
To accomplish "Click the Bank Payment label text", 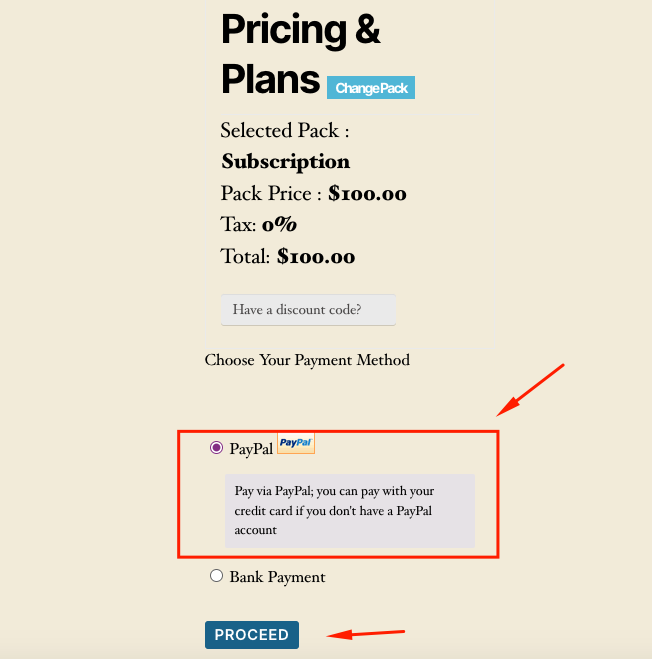I will pyautogui.click(x=277, y=577).
